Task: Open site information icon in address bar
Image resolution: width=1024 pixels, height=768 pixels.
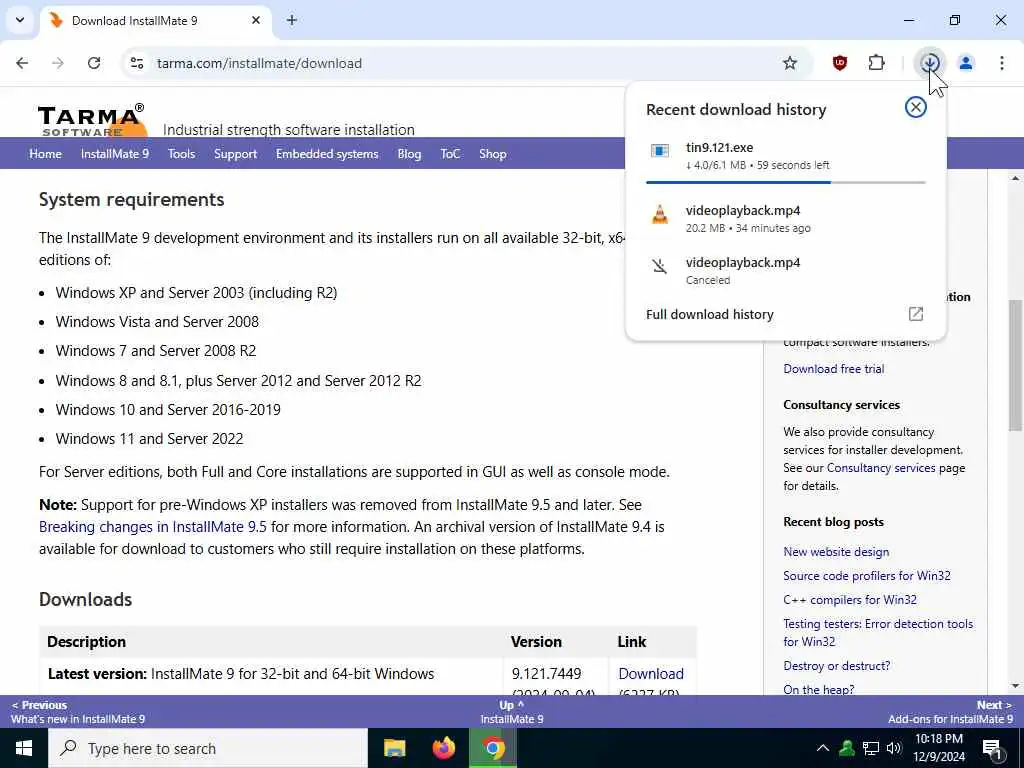Action: point(137,63)
